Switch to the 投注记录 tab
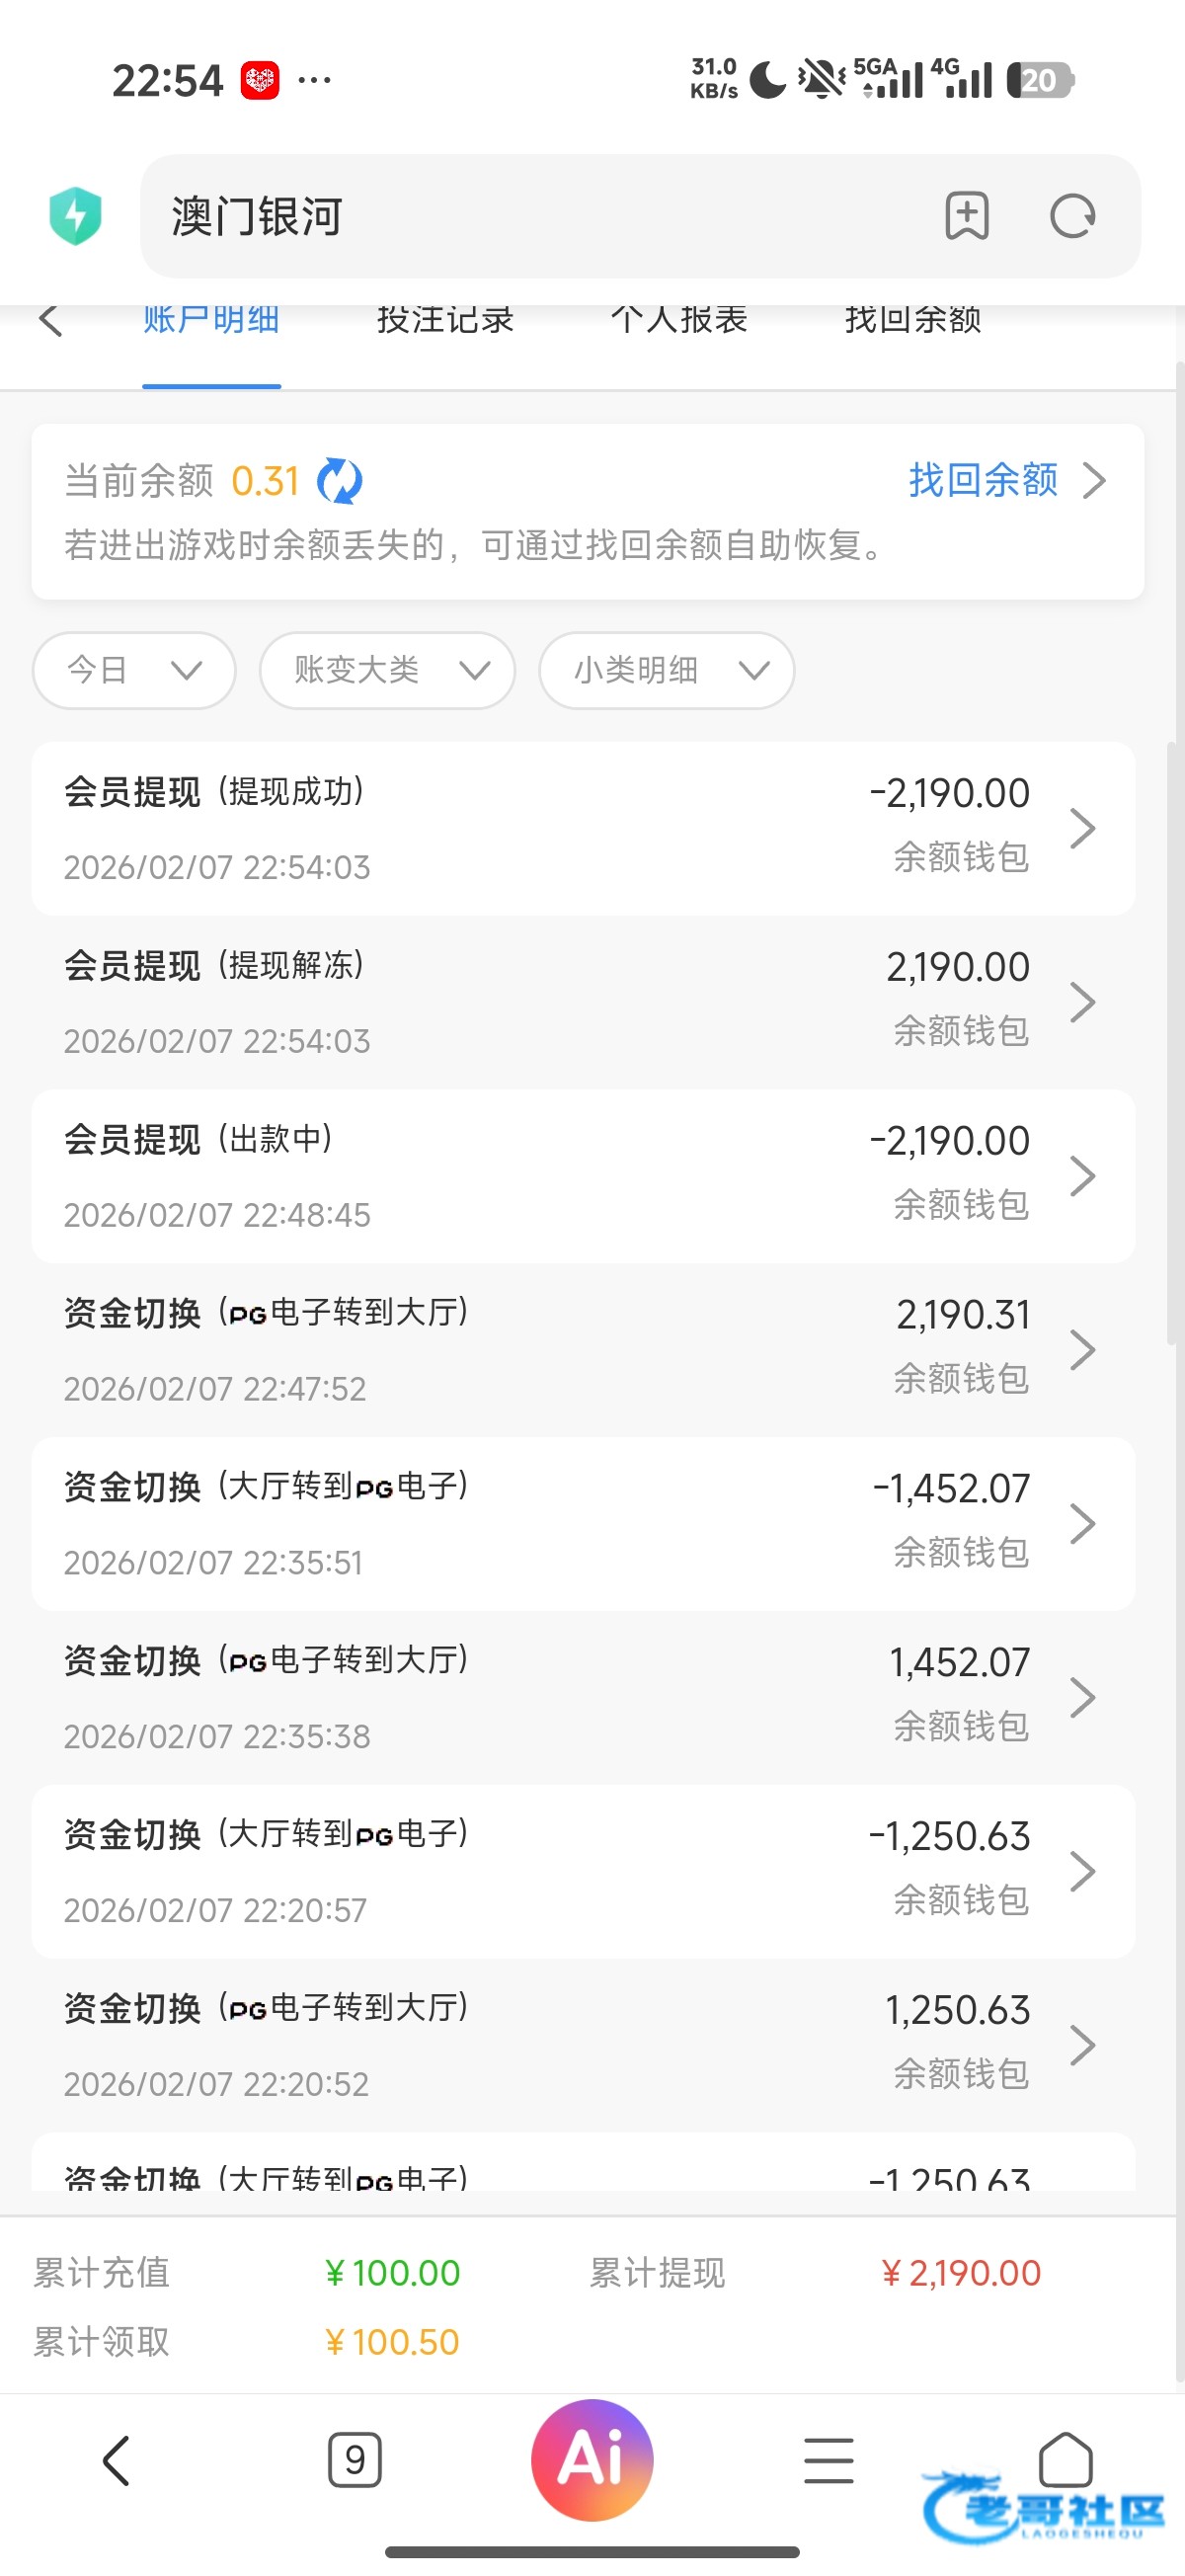The width and height of the screenshot is (1185, 2576). [x=445, y=321]
